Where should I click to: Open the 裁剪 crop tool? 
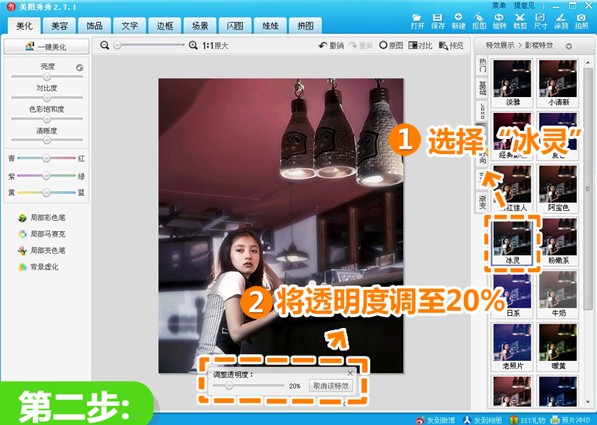pos(520,22)
